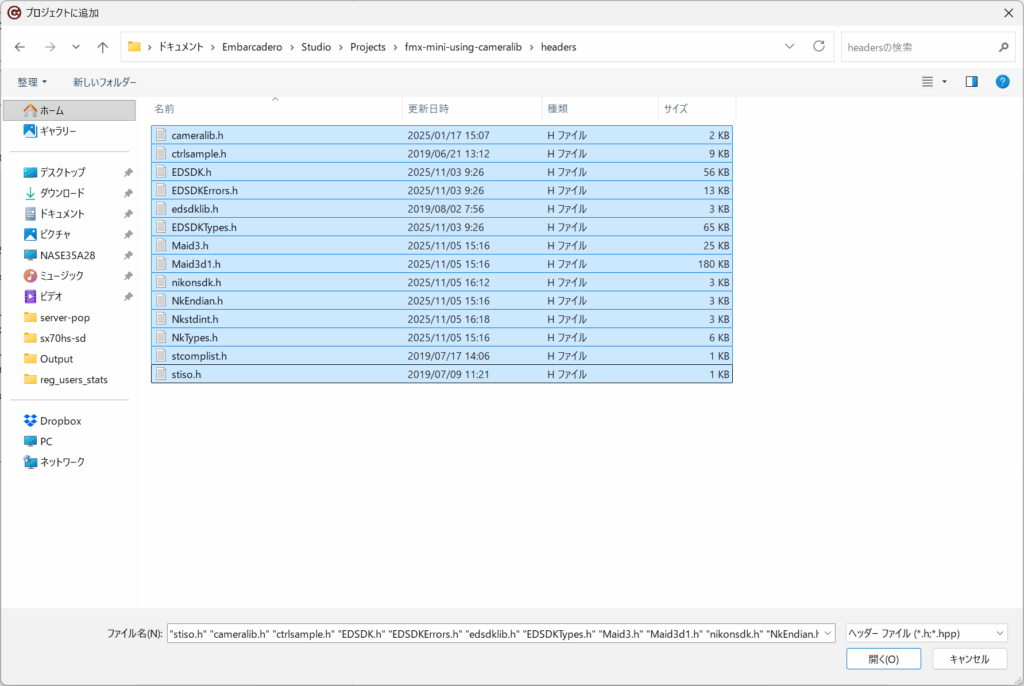
Task: Open the 整理 menu
Action: [32, 82]
